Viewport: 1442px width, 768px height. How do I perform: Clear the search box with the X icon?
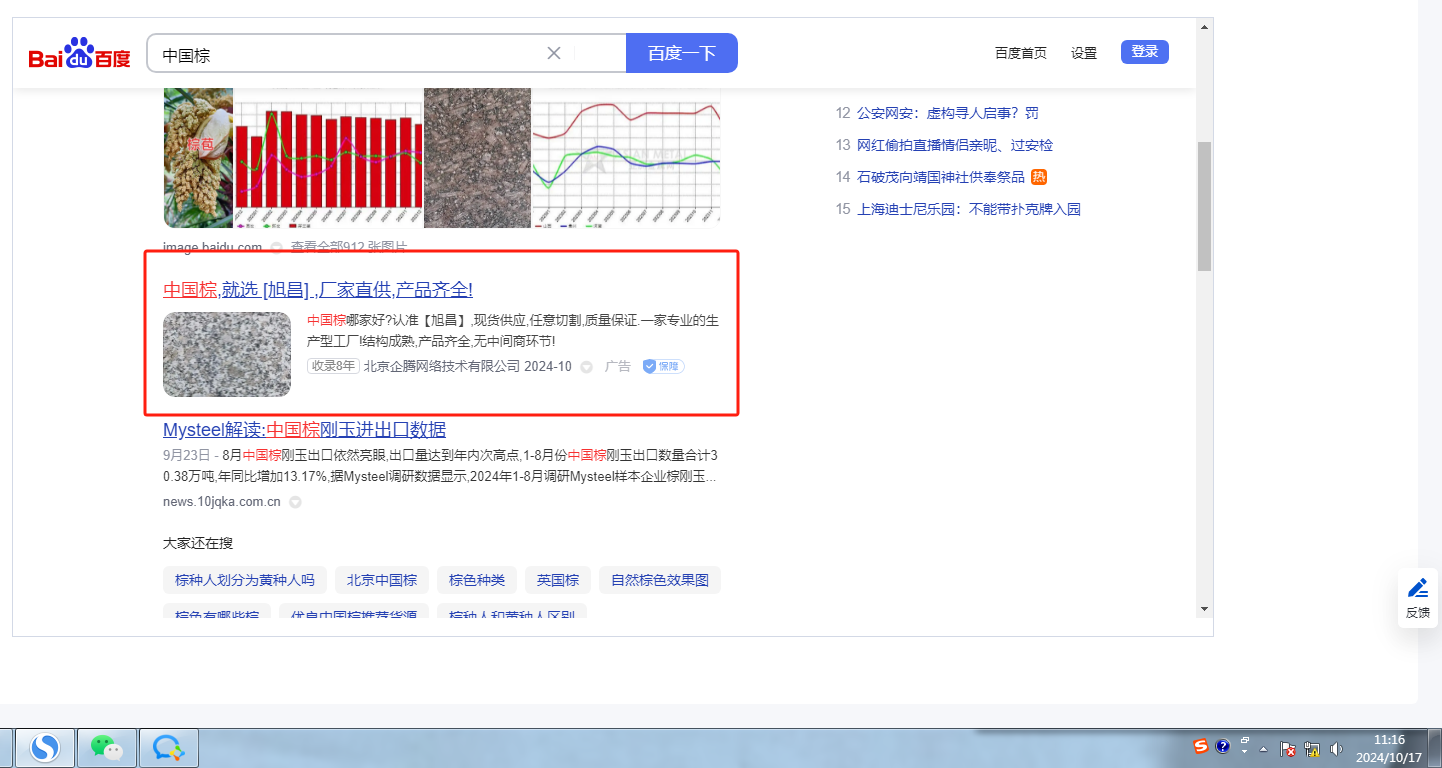click(x=554, y=53)
